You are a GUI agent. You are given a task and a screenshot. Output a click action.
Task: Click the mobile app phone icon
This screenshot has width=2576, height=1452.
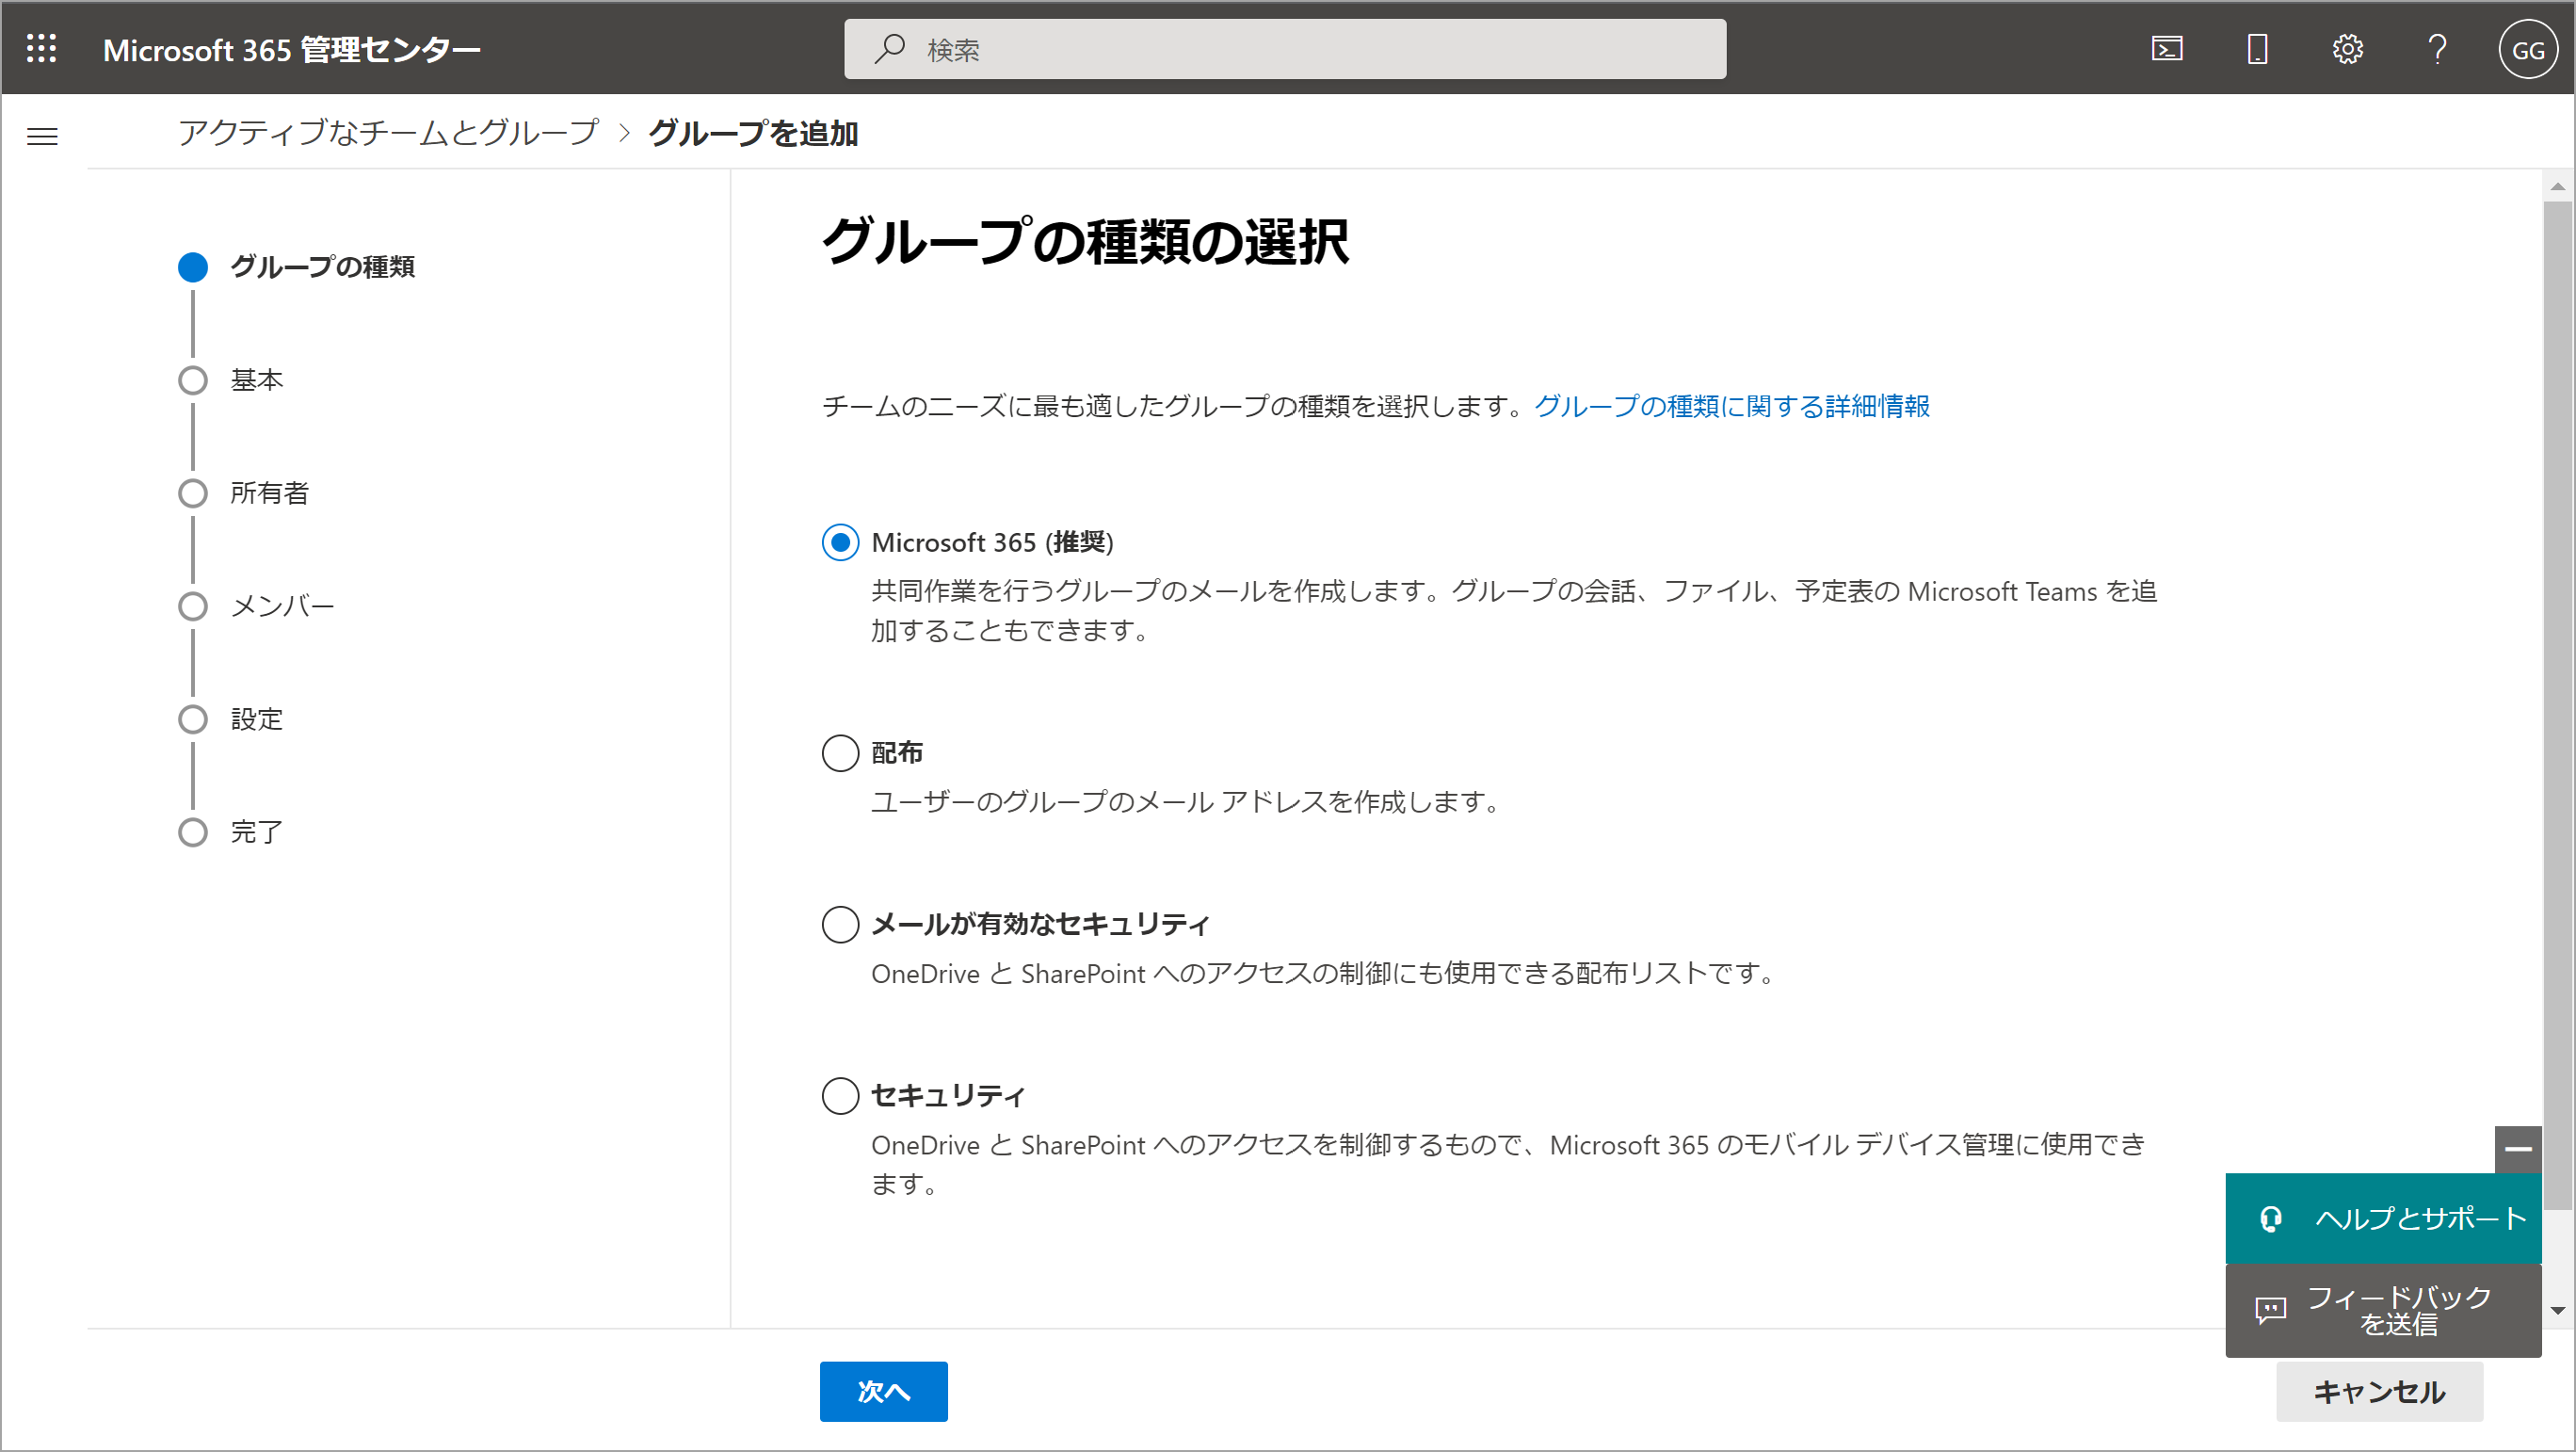pos(2258,48)
